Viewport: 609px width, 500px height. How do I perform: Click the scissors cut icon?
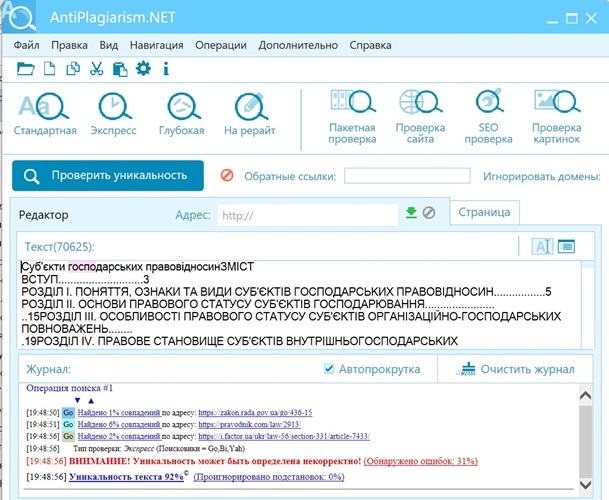pos(96,69)
